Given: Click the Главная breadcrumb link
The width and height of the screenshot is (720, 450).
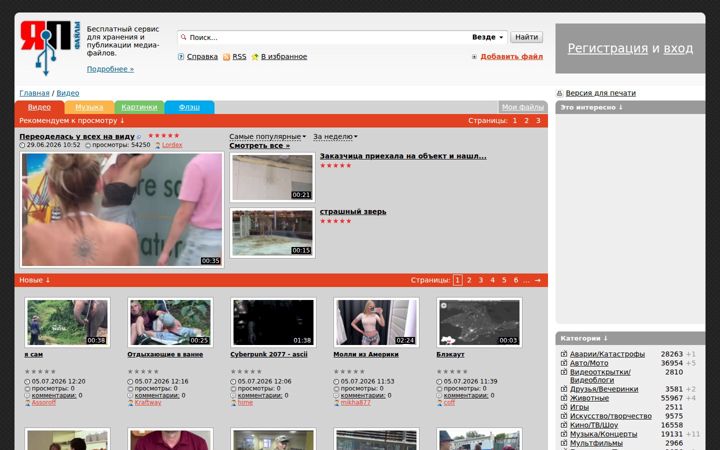Looking at the screenshot, I should pos(34,93).
